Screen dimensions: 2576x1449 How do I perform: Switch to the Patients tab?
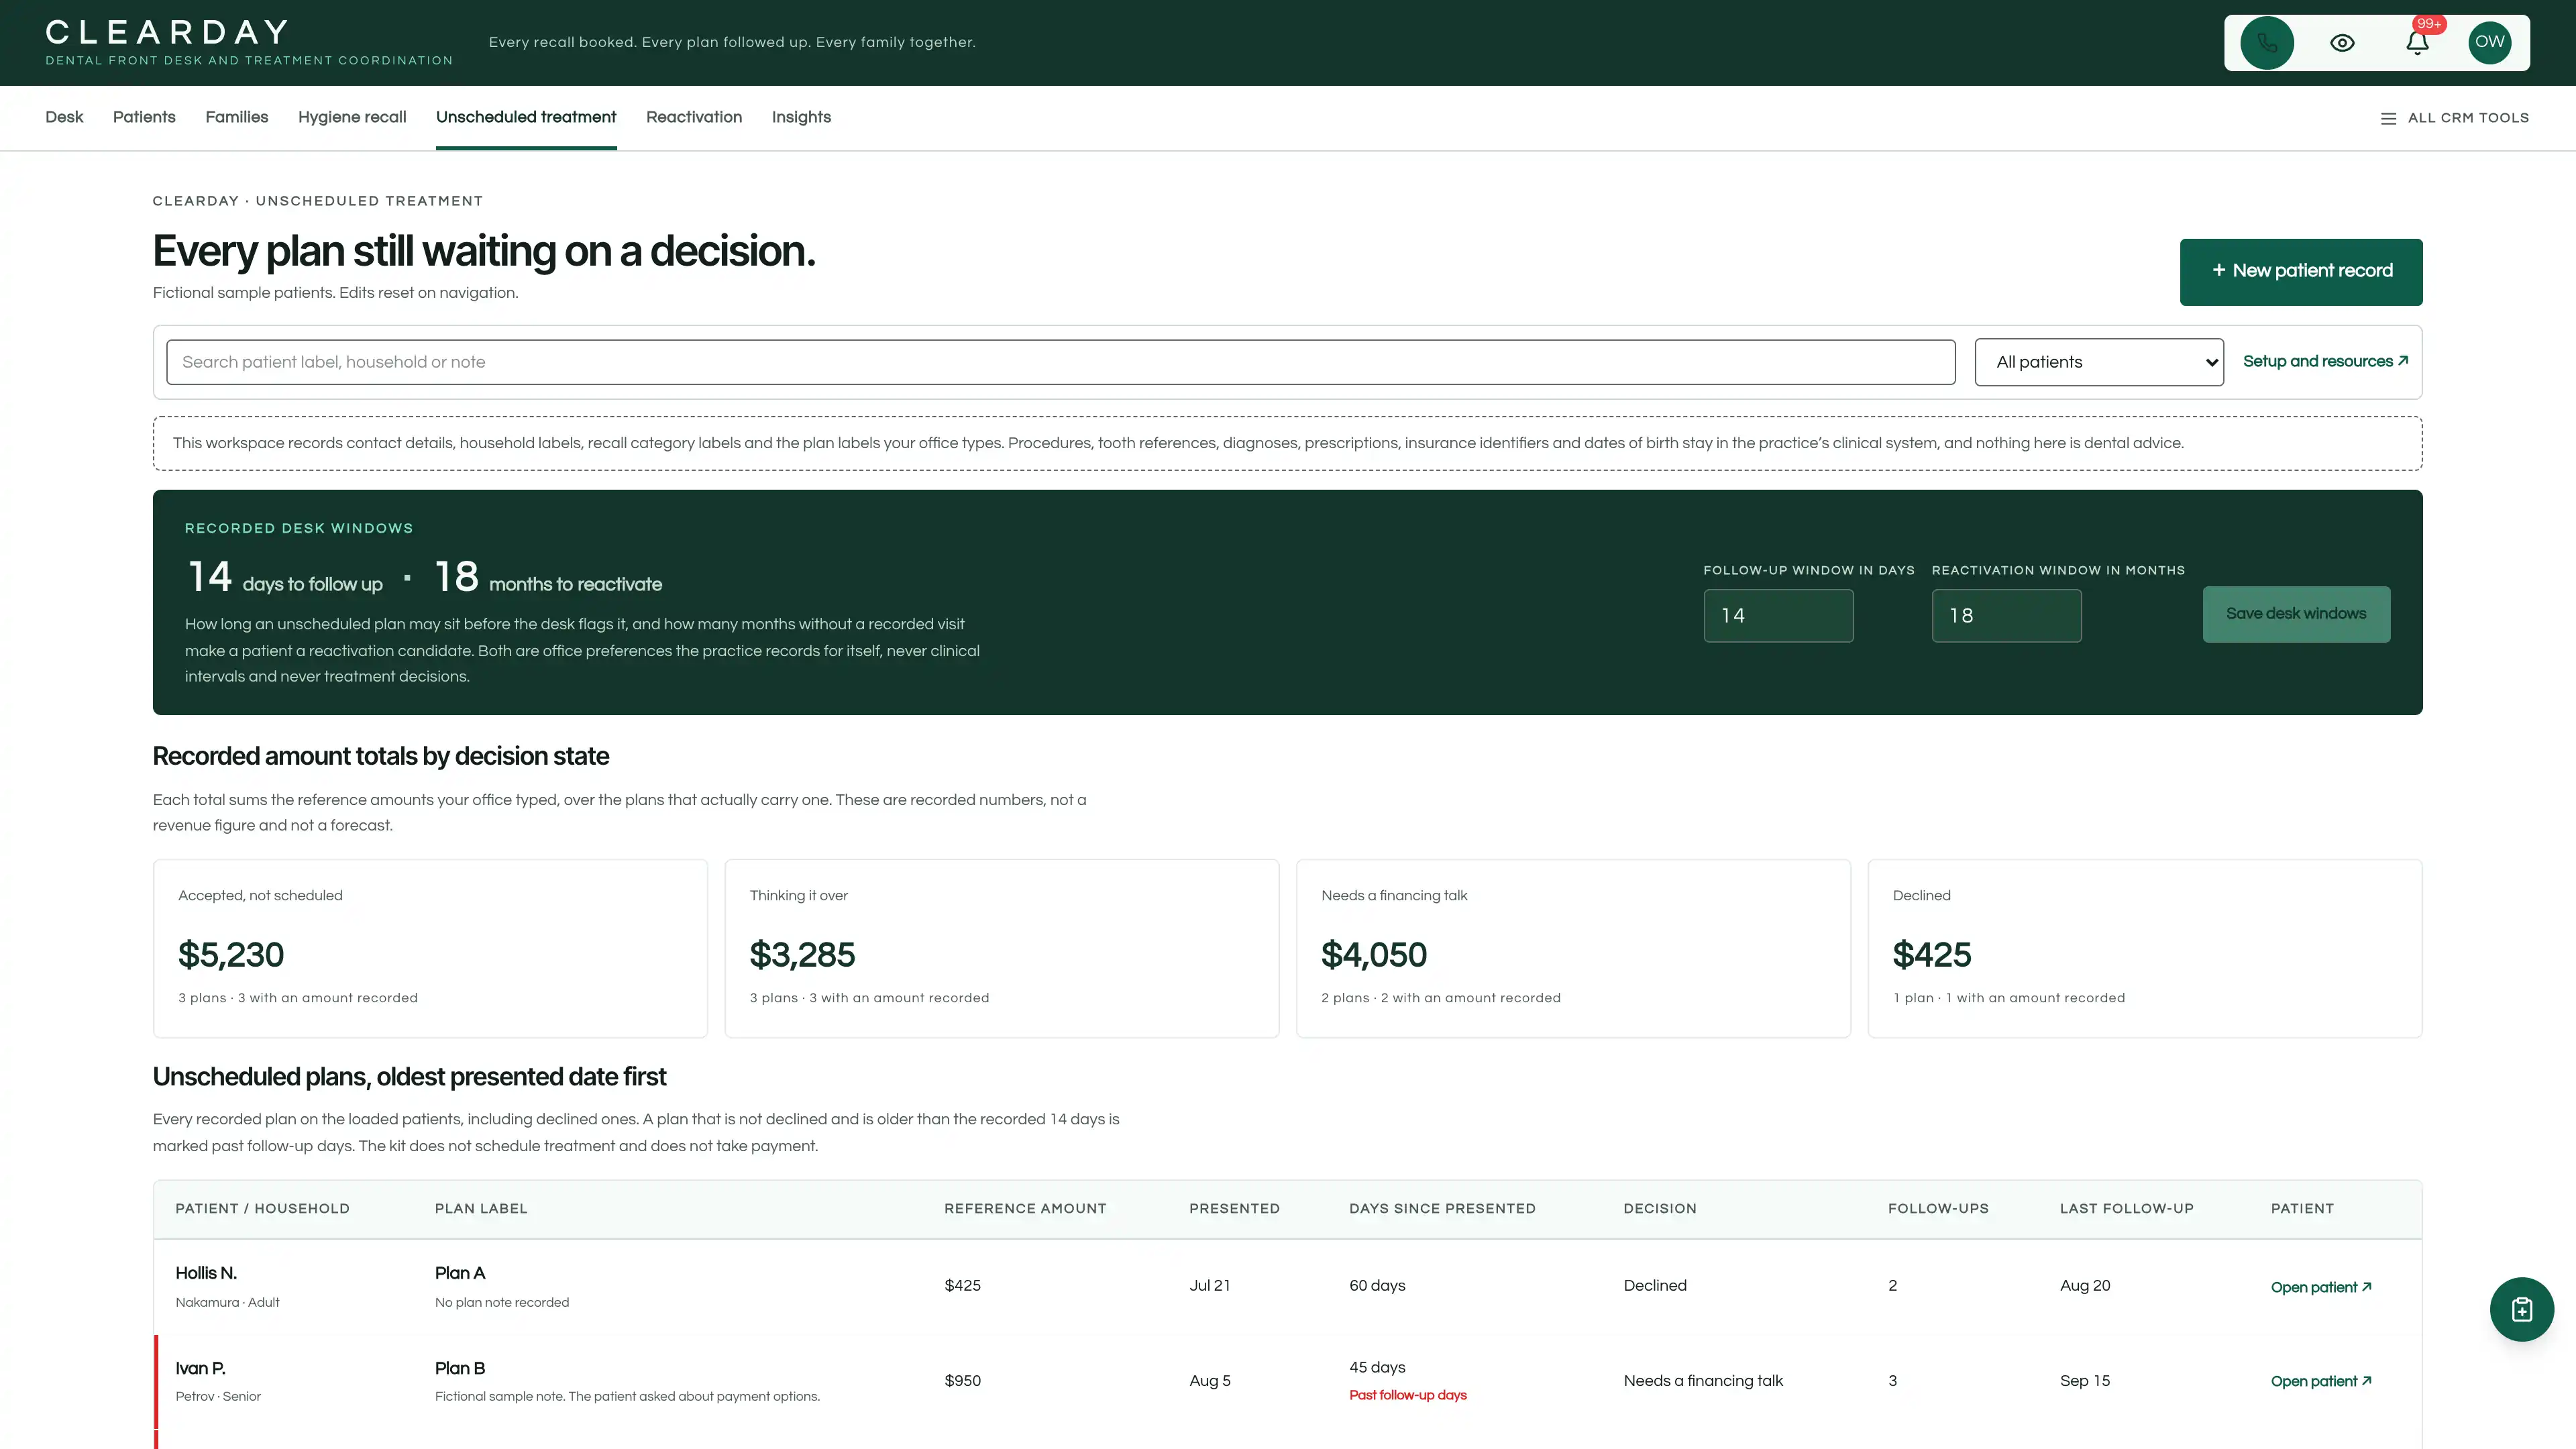[144, 117]
